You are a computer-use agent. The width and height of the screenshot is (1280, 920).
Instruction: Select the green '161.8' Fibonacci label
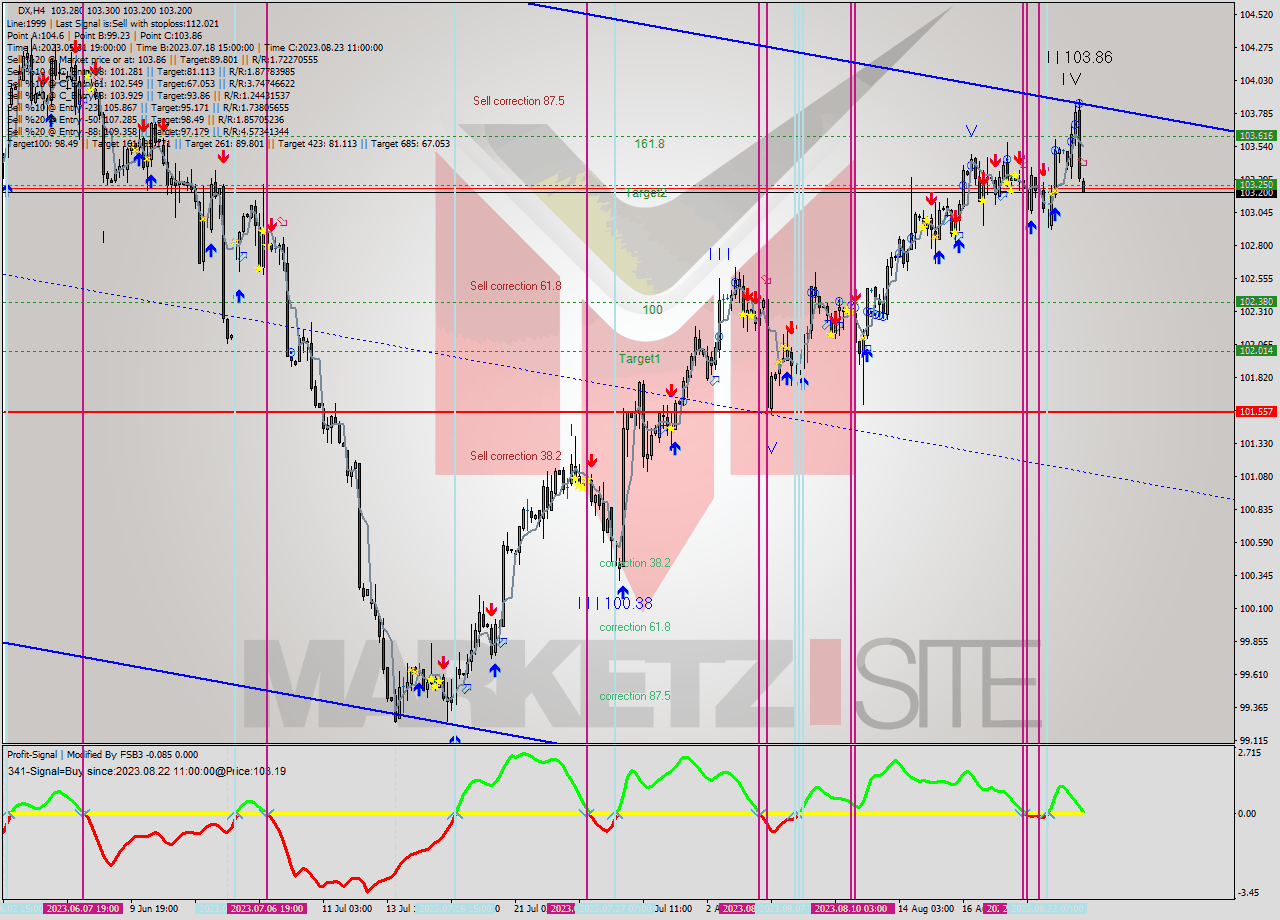click(x=649, y=144)
